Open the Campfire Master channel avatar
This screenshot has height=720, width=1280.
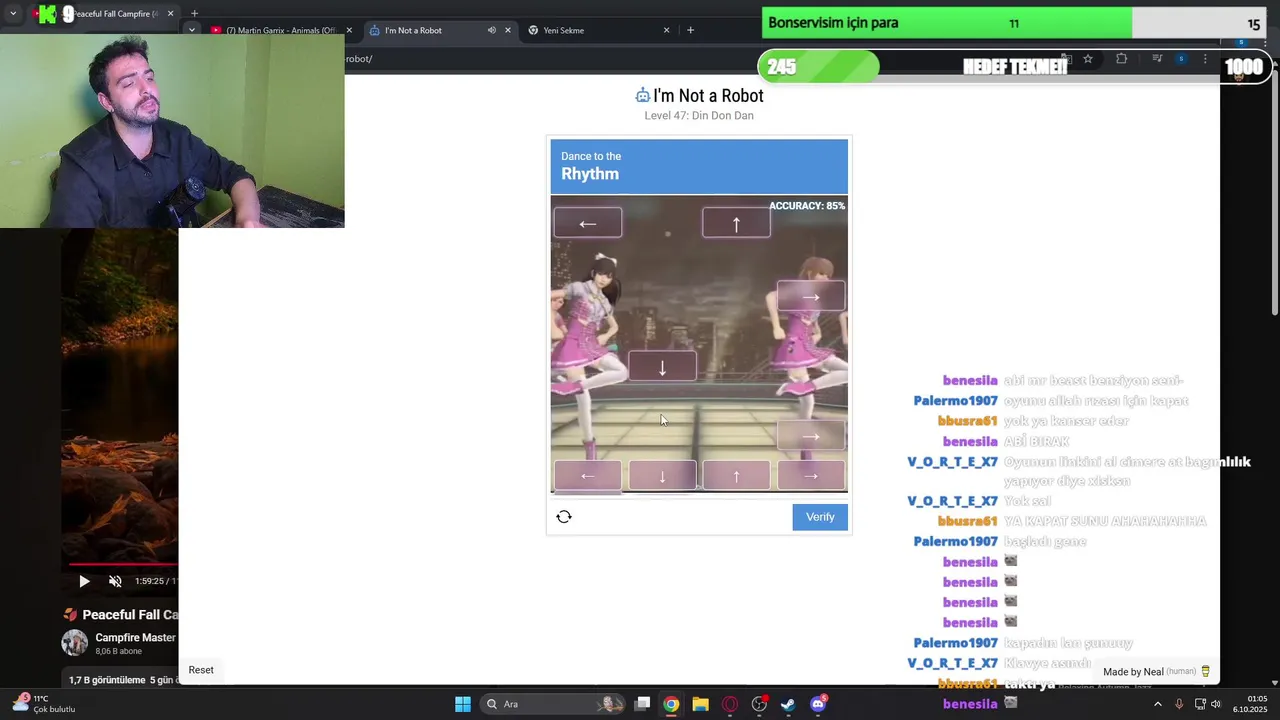(x=75, y=643)
